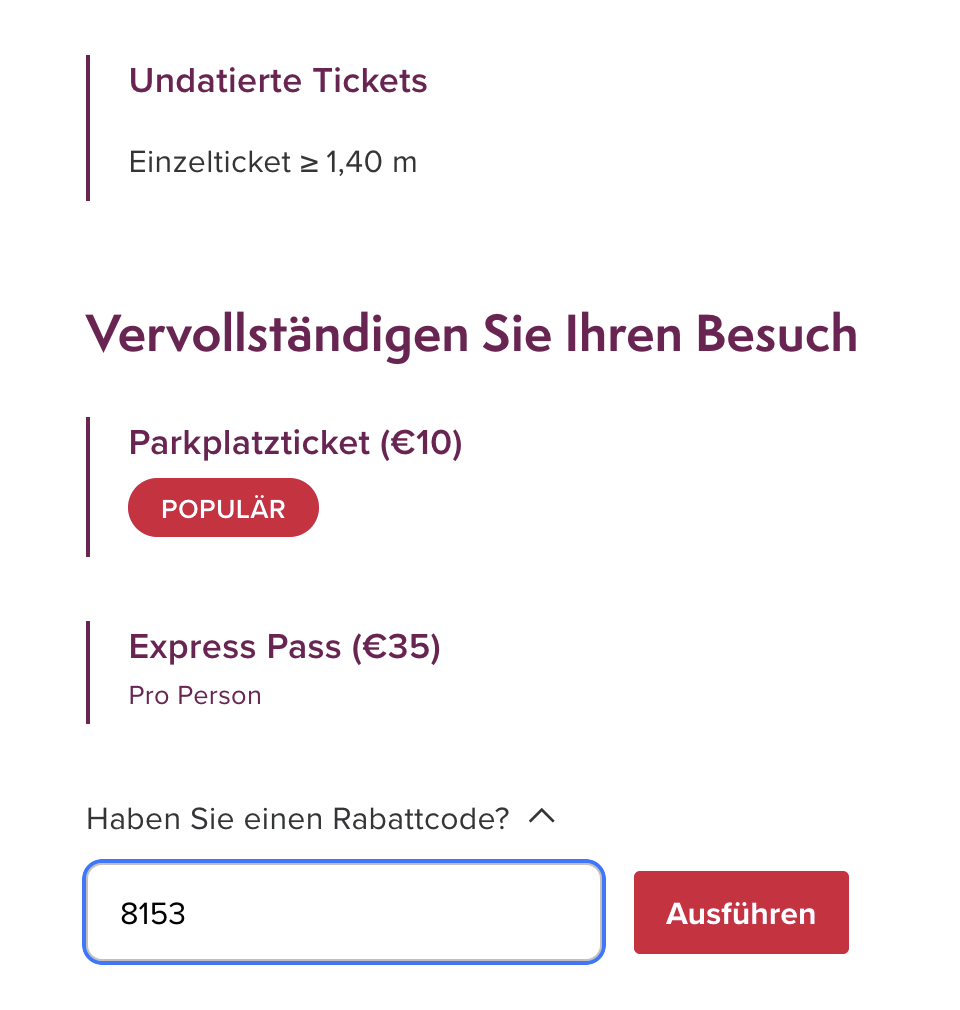Click the vertical bar beside Parkplatzticket
960x1010 pixels.
89,486
